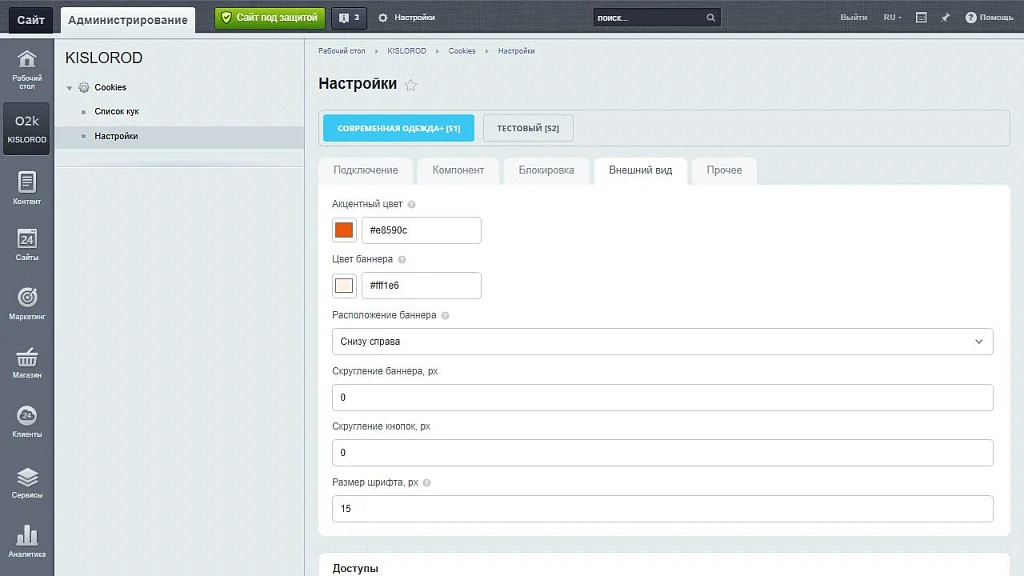The image size is (1024, 576).
Task: Select the Современная одежда+ [S1] site
Action: point(398,128)
